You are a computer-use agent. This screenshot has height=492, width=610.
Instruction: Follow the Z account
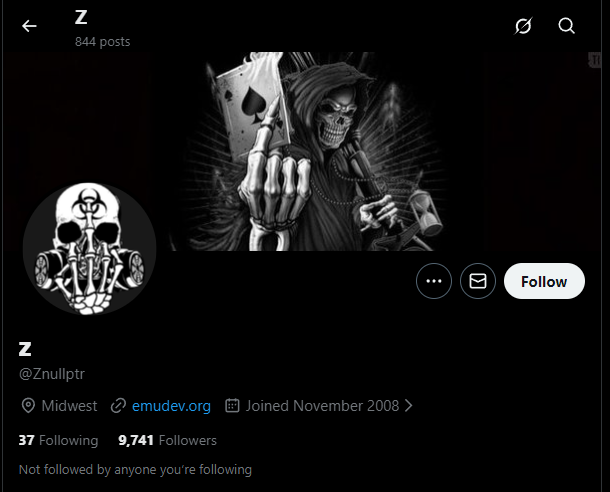pyautogui.click(x=544, y=281)
